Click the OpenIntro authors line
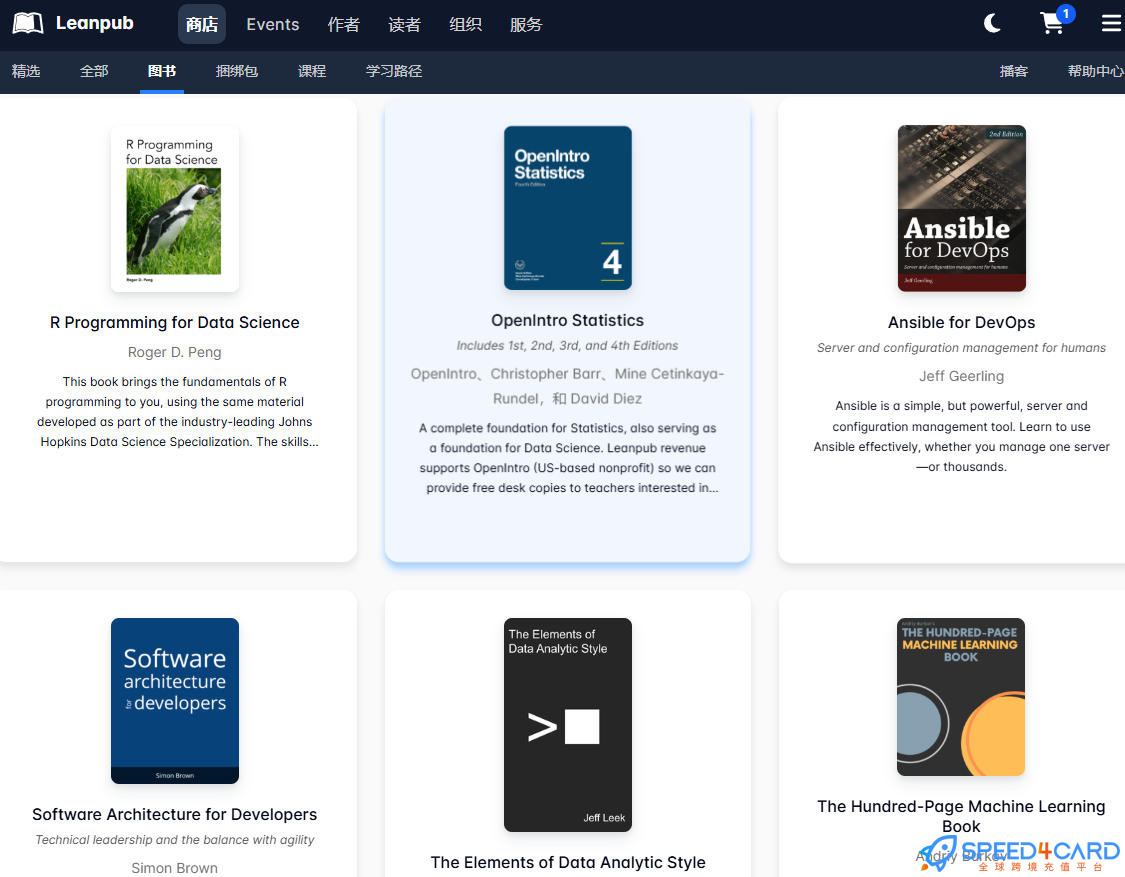The image size is (1125, 877). pyautogui.click(x=568, y=386)
